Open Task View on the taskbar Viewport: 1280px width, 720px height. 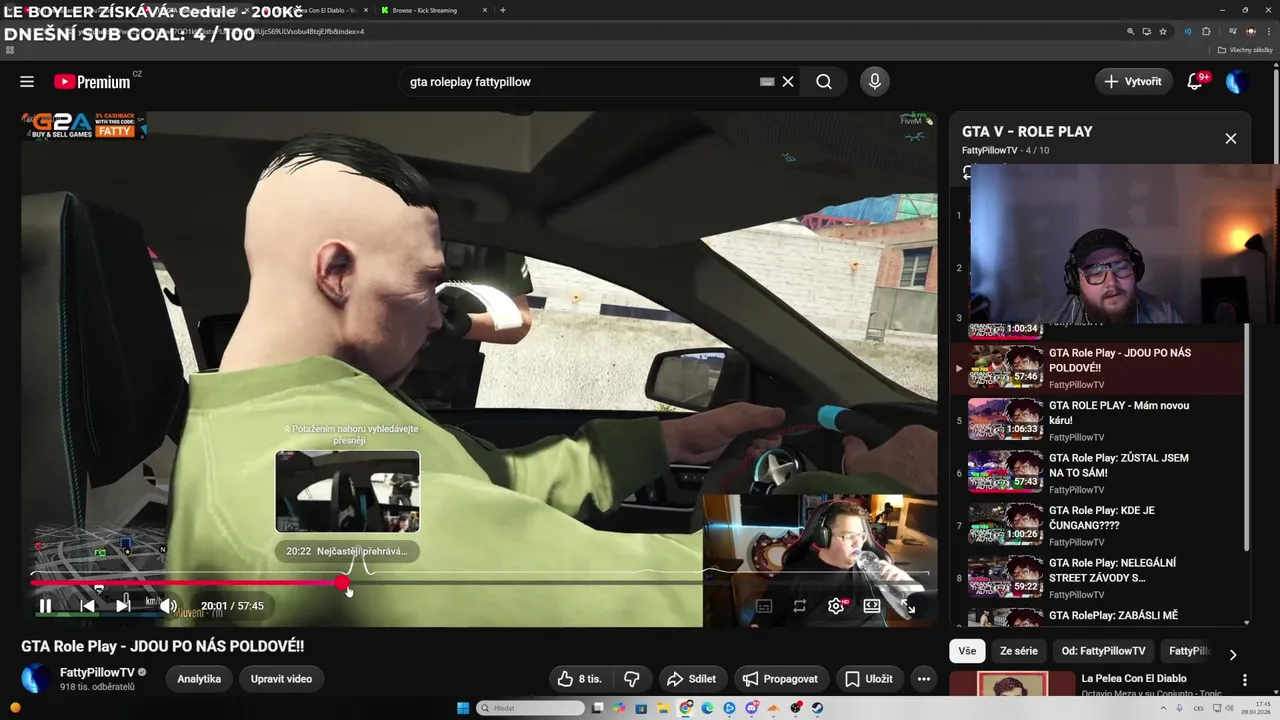pos(598,708)
